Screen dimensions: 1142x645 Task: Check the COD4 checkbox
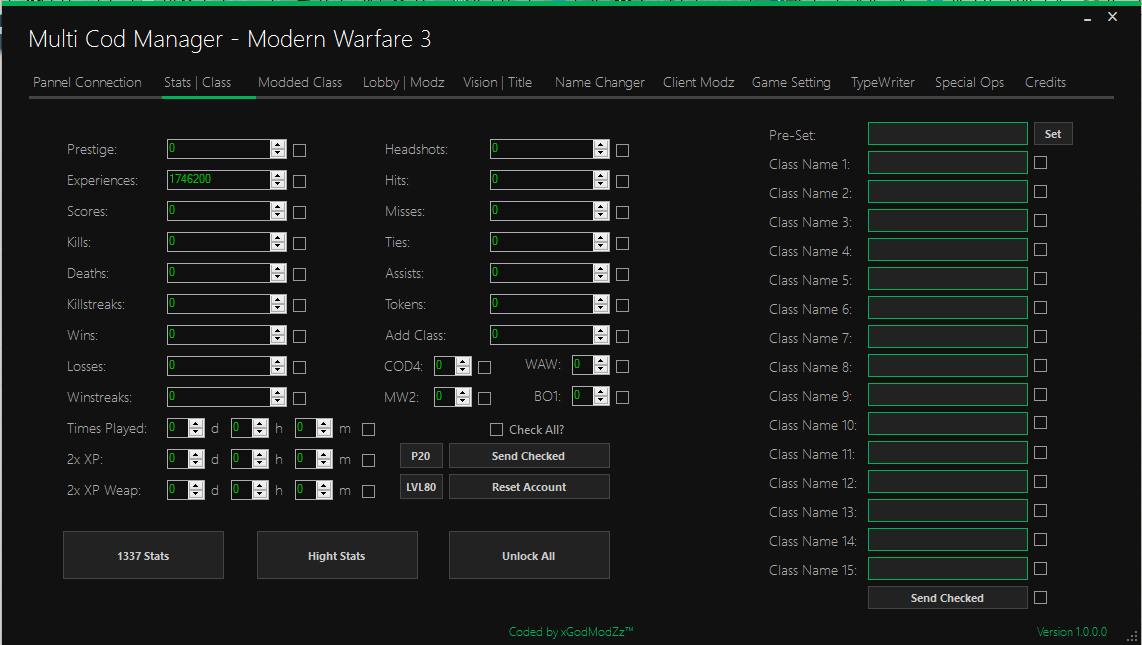click(x=484, y=367)
